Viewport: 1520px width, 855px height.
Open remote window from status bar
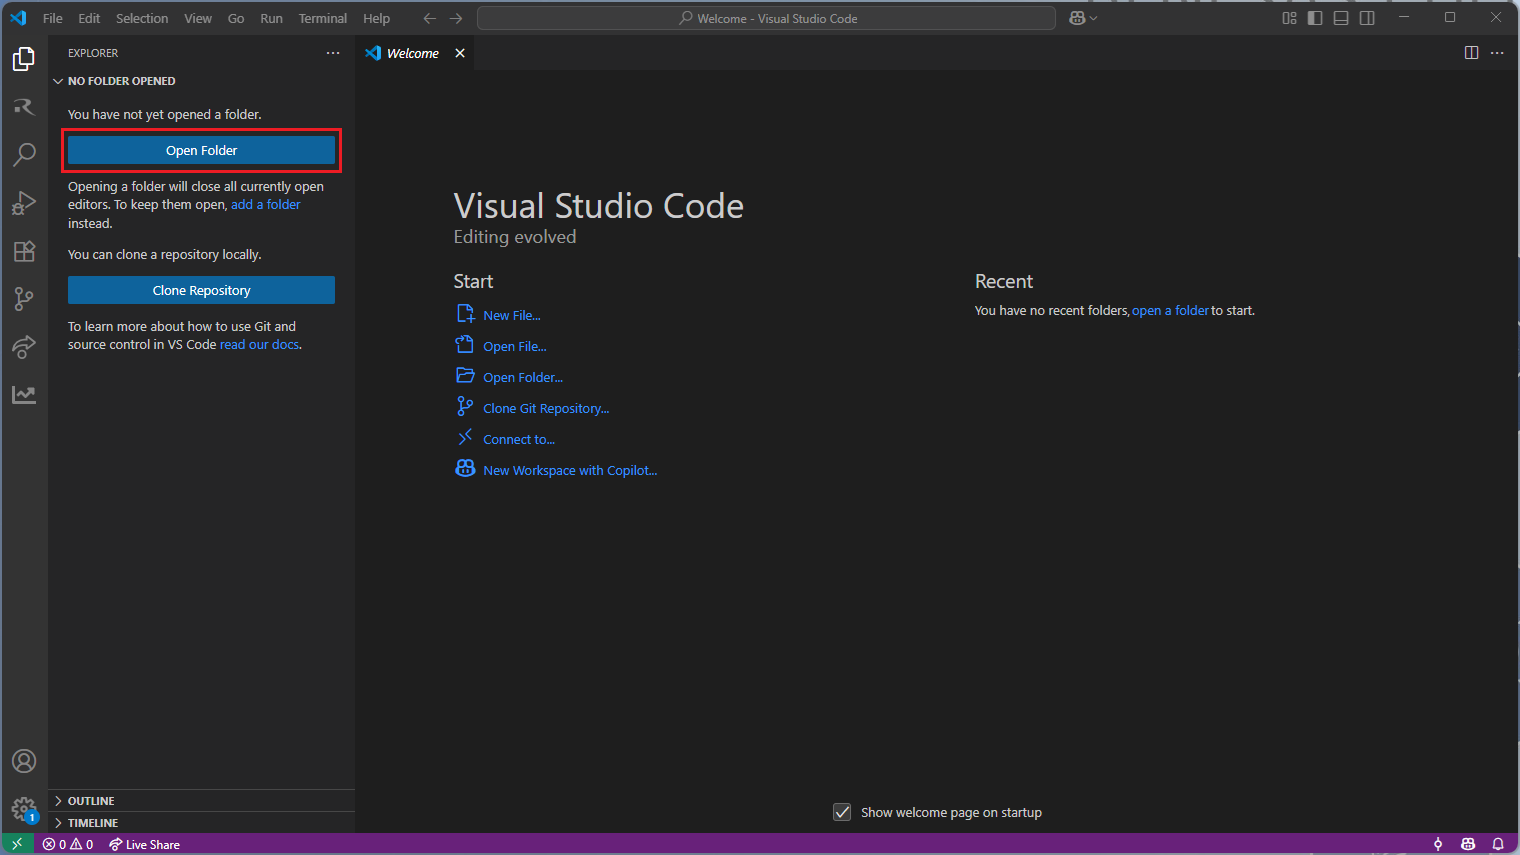[x=17, y=844]
